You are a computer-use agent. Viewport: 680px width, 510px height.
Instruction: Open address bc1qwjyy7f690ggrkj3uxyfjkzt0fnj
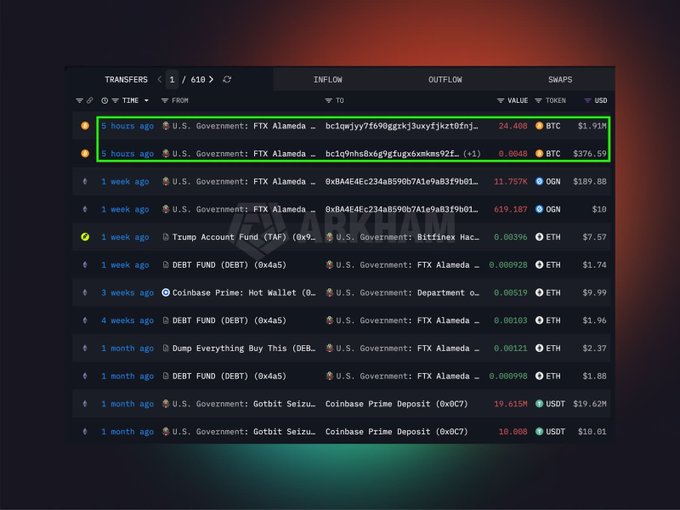[x=402, y=126]
